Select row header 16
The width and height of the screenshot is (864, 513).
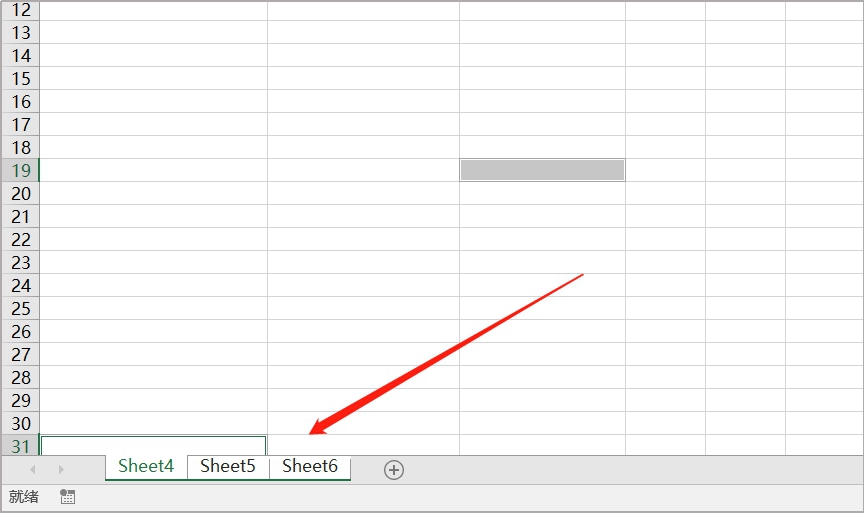point(20,101)
